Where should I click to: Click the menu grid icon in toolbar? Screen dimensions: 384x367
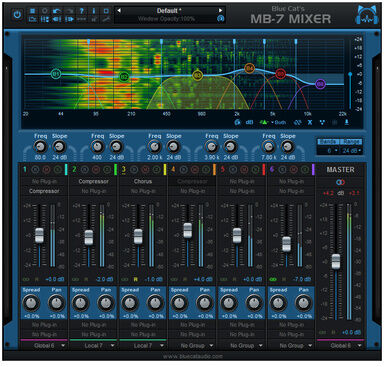[x=32, y=11]
